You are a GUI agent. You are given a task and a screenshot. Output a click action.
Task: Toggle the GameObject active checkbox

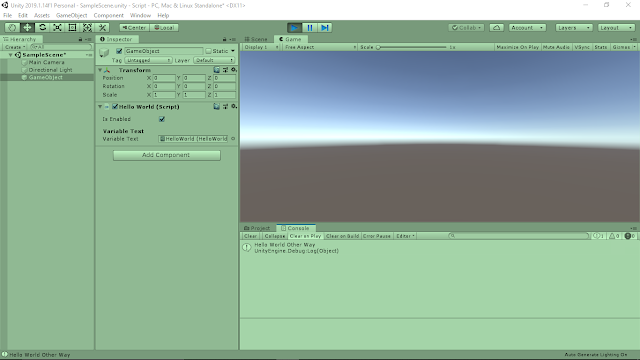[x=119, y=51]
